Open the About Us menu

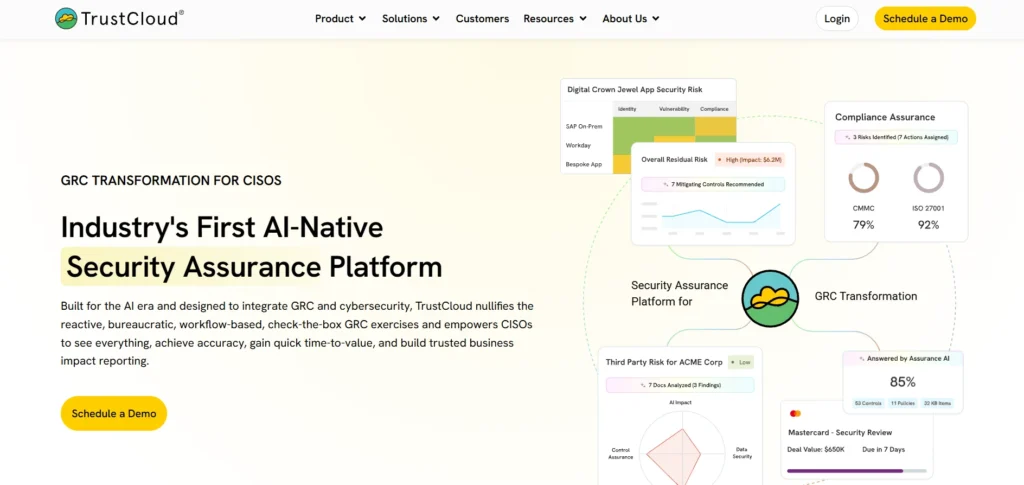[631, 19]
